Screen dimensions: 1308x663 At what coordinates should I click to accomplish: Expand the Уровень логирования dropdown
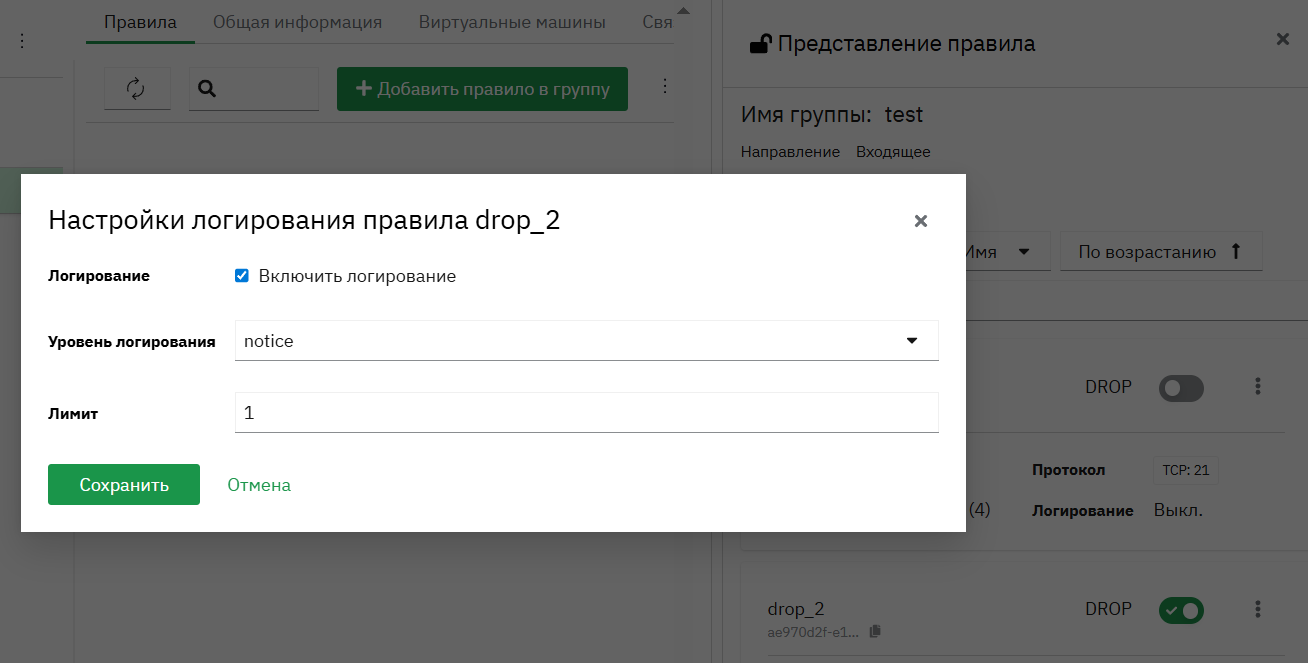point(587,341)
